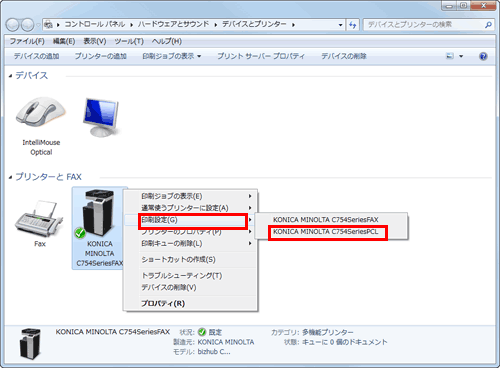The height and width of the screenshot is (368, 500).
Task: Choose ショートカットの作成(S) in context menu
Action: (x=190, y=260)
